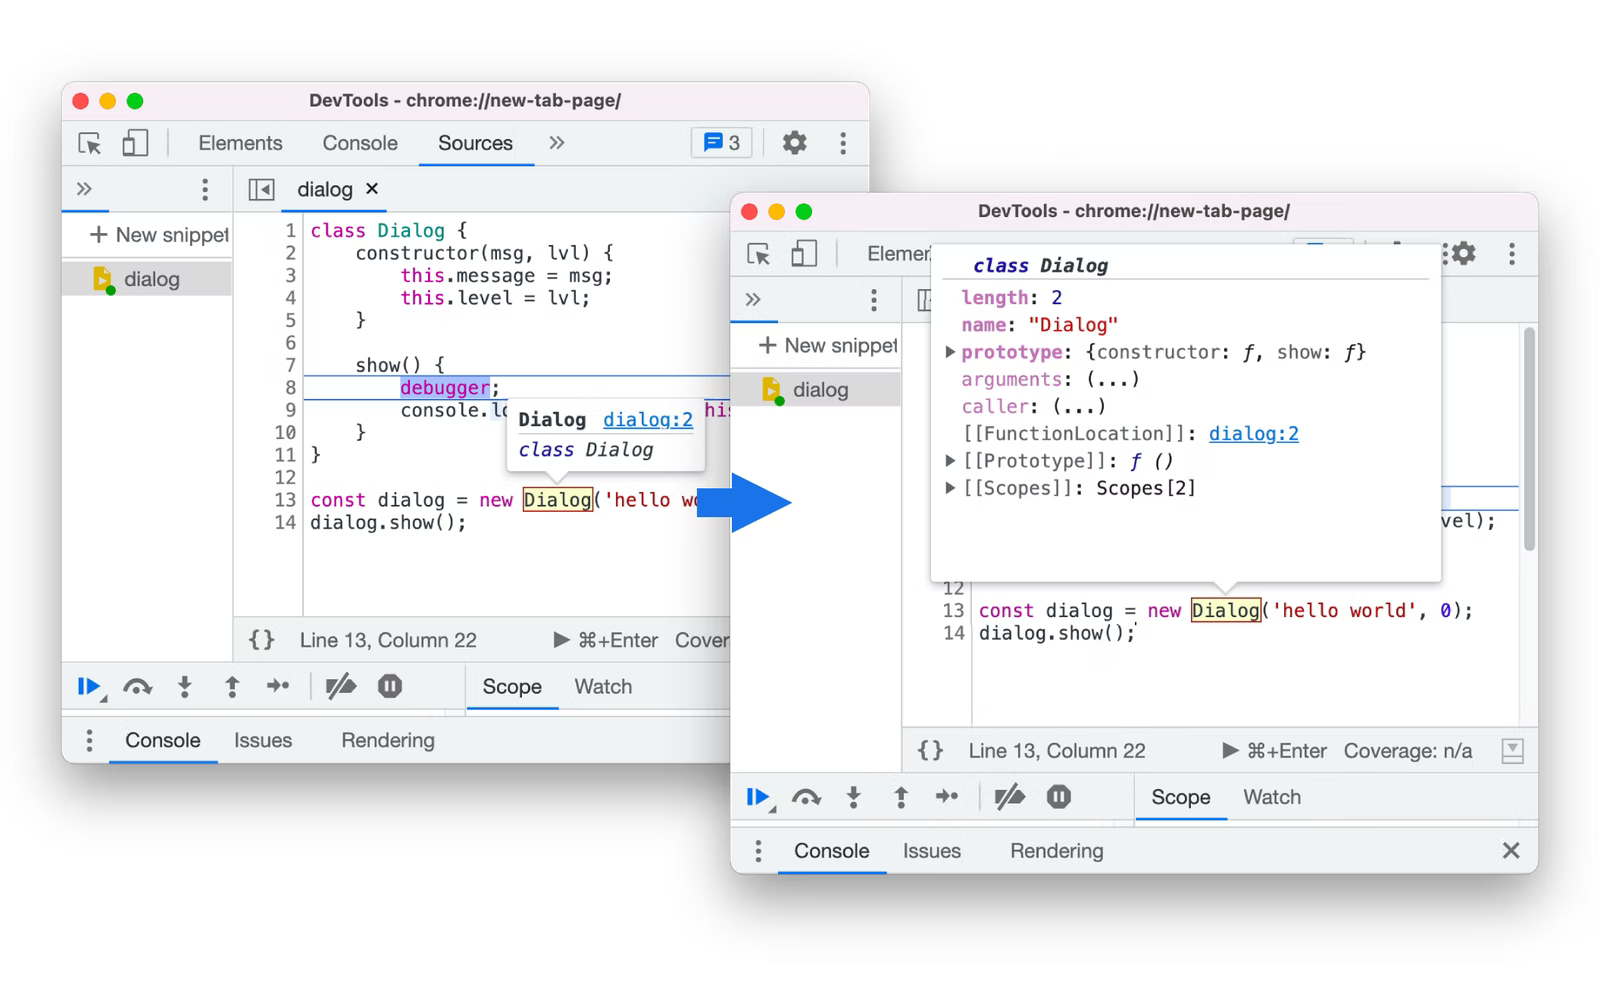Image resolution: width=1600 pixels, height=1005 pixels.
Task: Open Watch tab in right window
Action: tap(1272, 798)
